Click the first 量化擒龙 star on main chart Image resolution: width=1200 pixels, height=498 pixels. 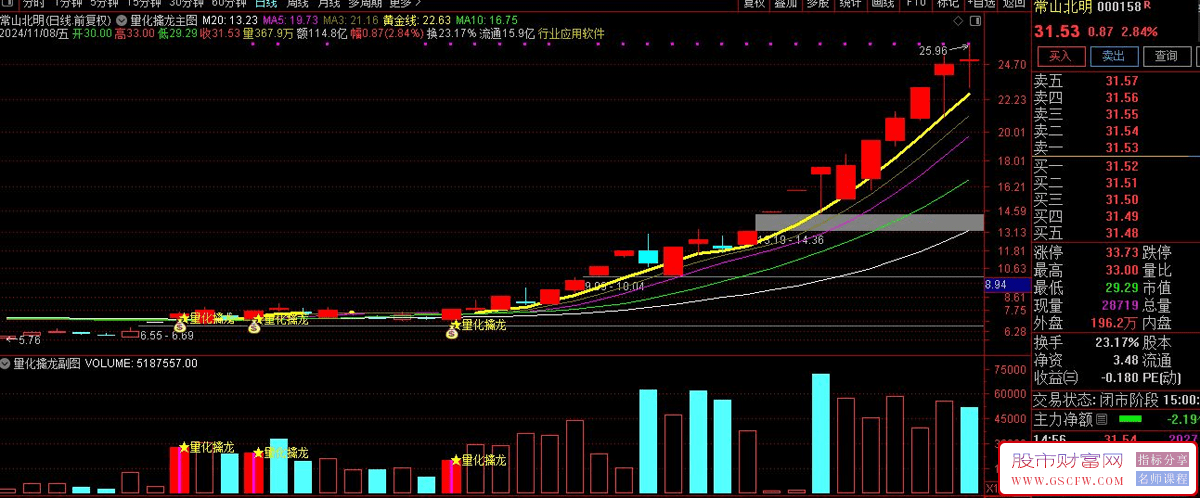(x=183, y=318)
